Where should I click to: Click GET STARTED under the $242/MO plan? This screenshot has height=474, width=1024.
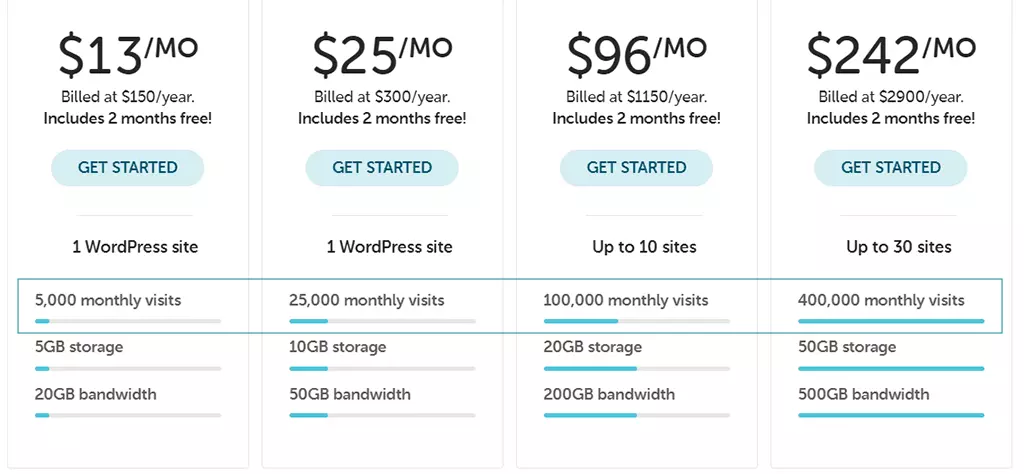(891, 168)
